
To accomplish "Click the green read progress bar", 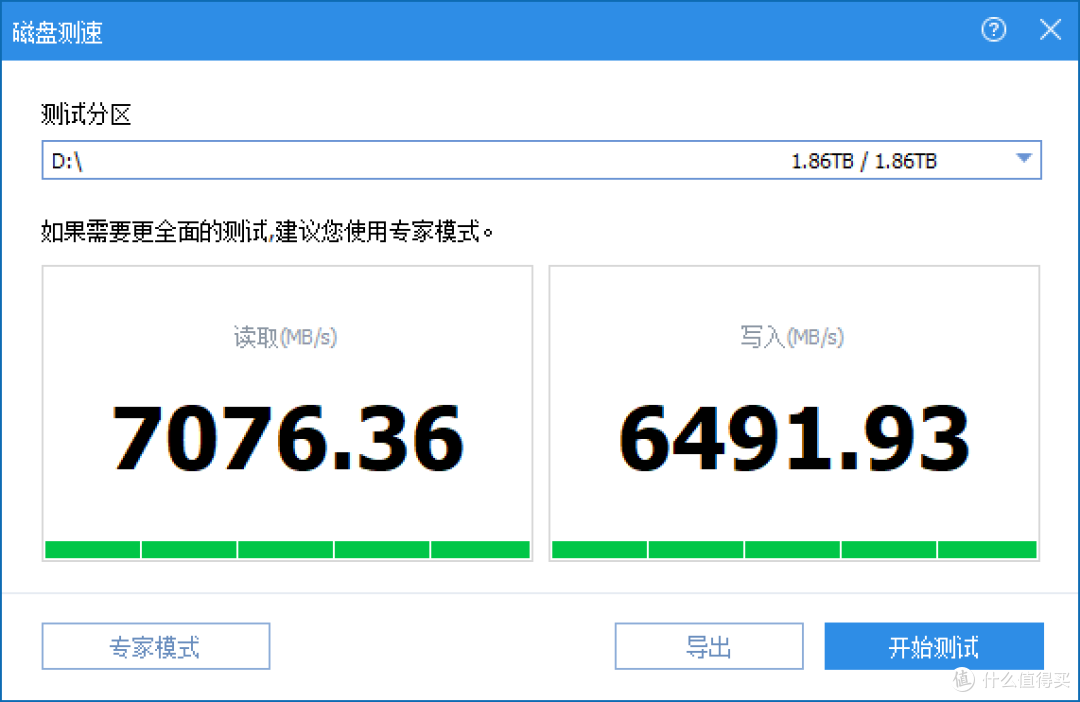I will point(287,549).
